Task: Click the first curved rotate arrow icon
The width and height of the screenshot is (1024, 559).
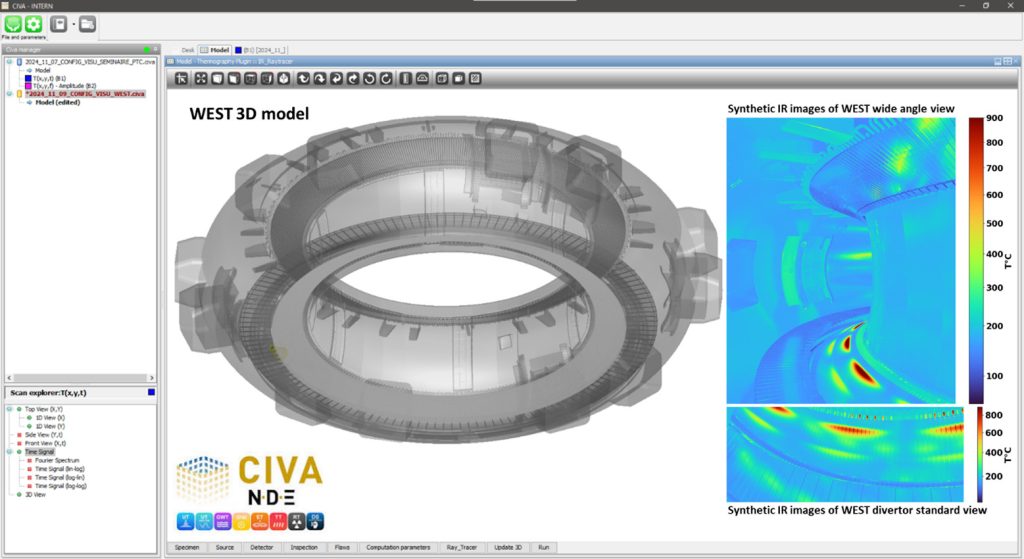Action: pos(303,78)
